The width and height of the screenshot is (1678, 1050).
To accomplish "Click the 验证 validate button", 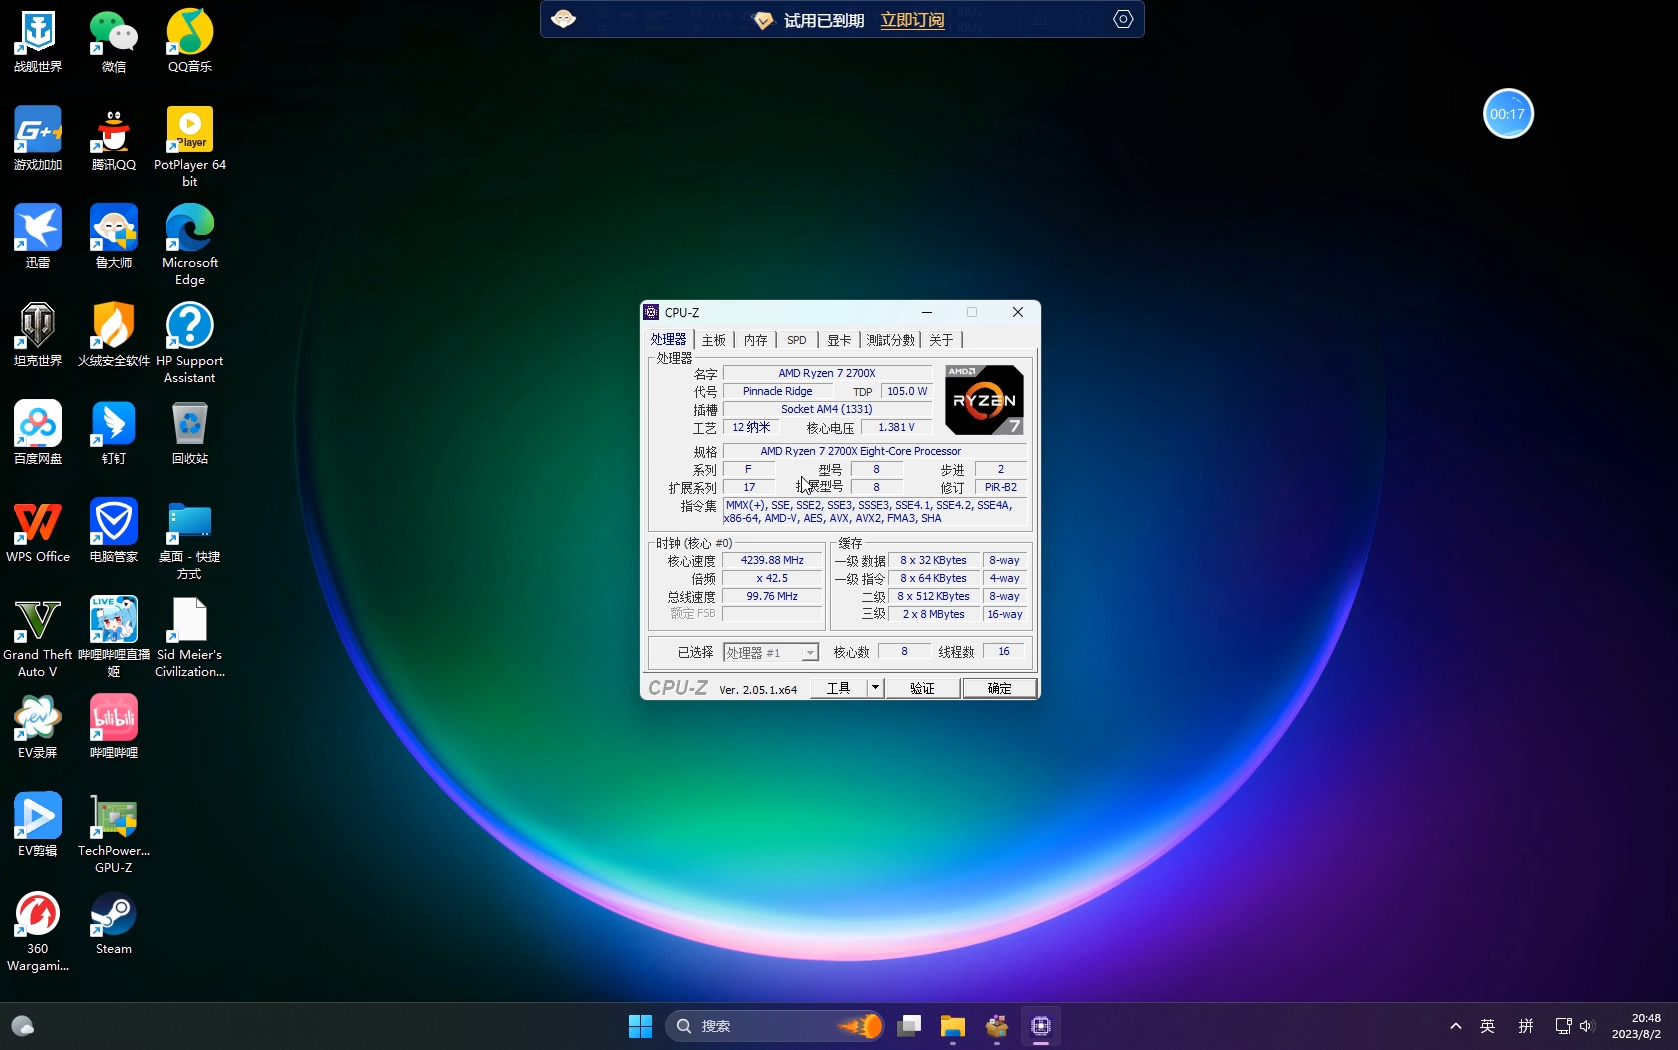I will click(x=922, y=688).
